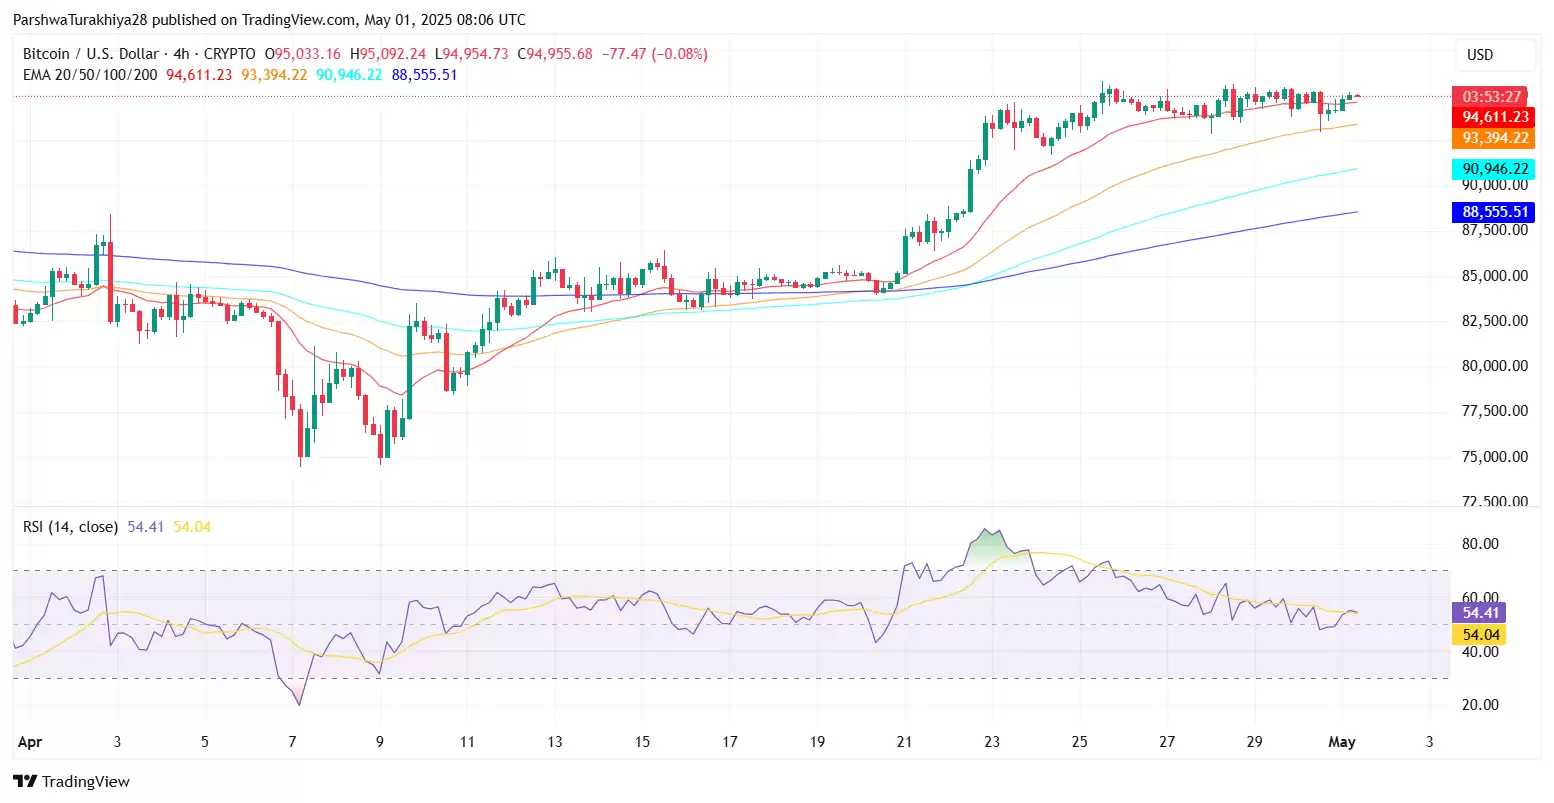Image resolution: width=1554 pixels, height=803 pixels.
Task: Click the RSI 80.00 scale level
Action: 1480,544
